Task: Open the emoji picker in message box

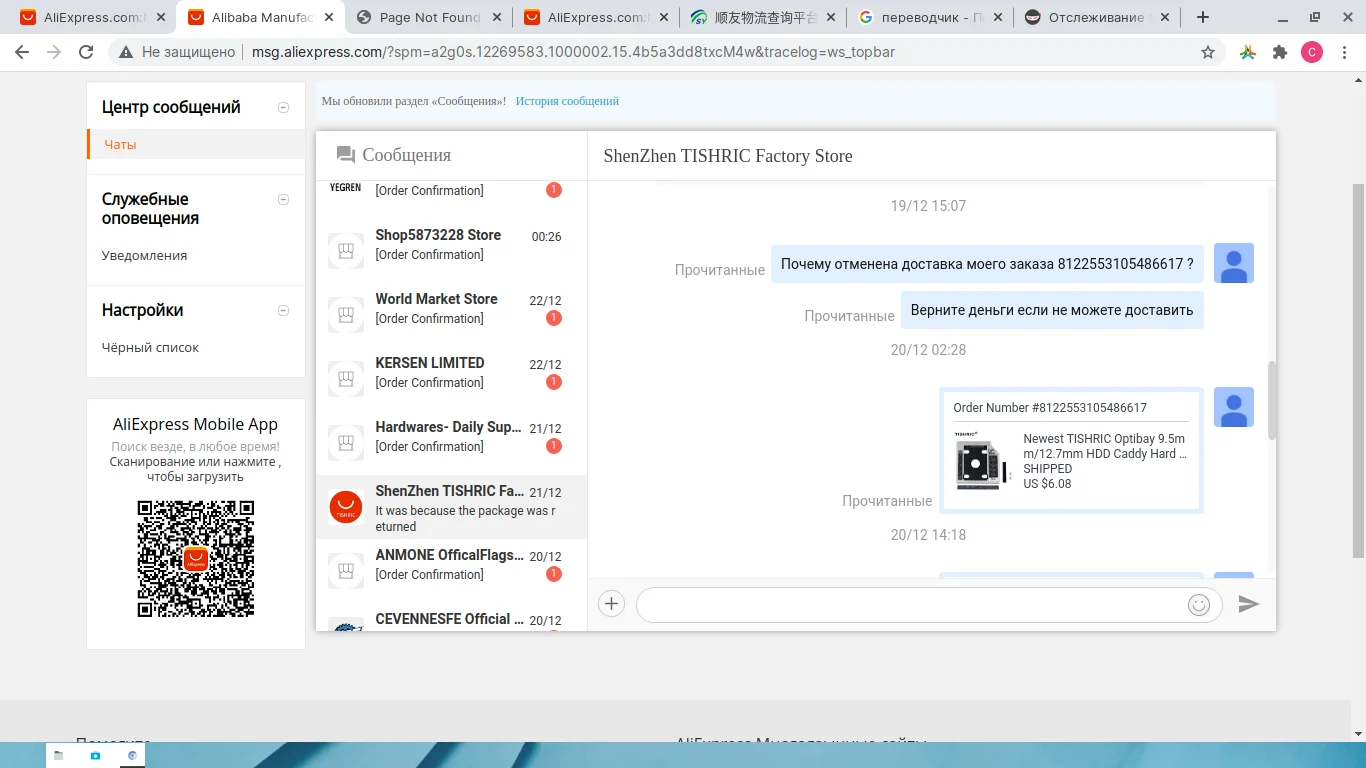Action: tap(1199, 604)
